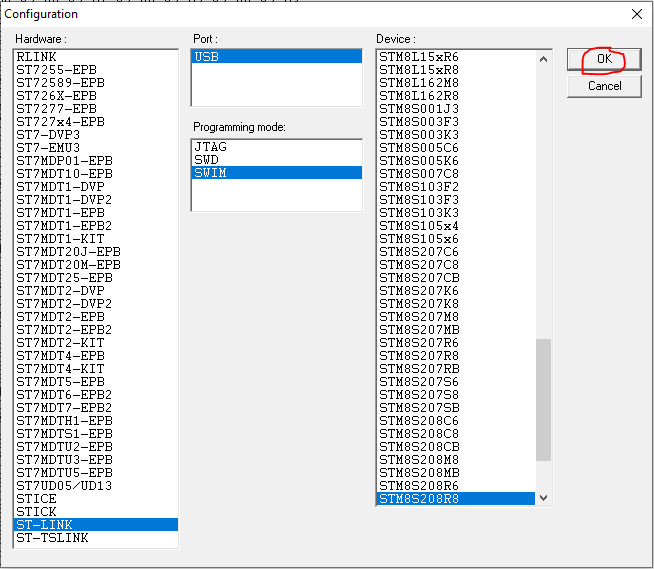
Task: Select device STM8S207C6
Action: [456, 252]
